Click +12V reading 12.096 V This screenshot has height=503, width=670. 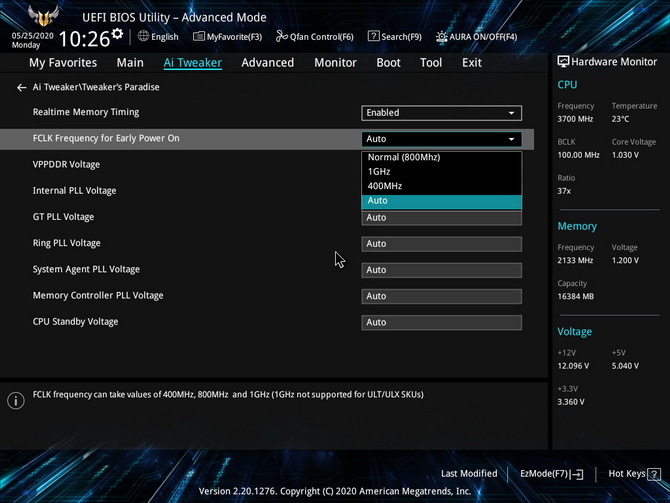pyautogui.click(x=573, y=366)
